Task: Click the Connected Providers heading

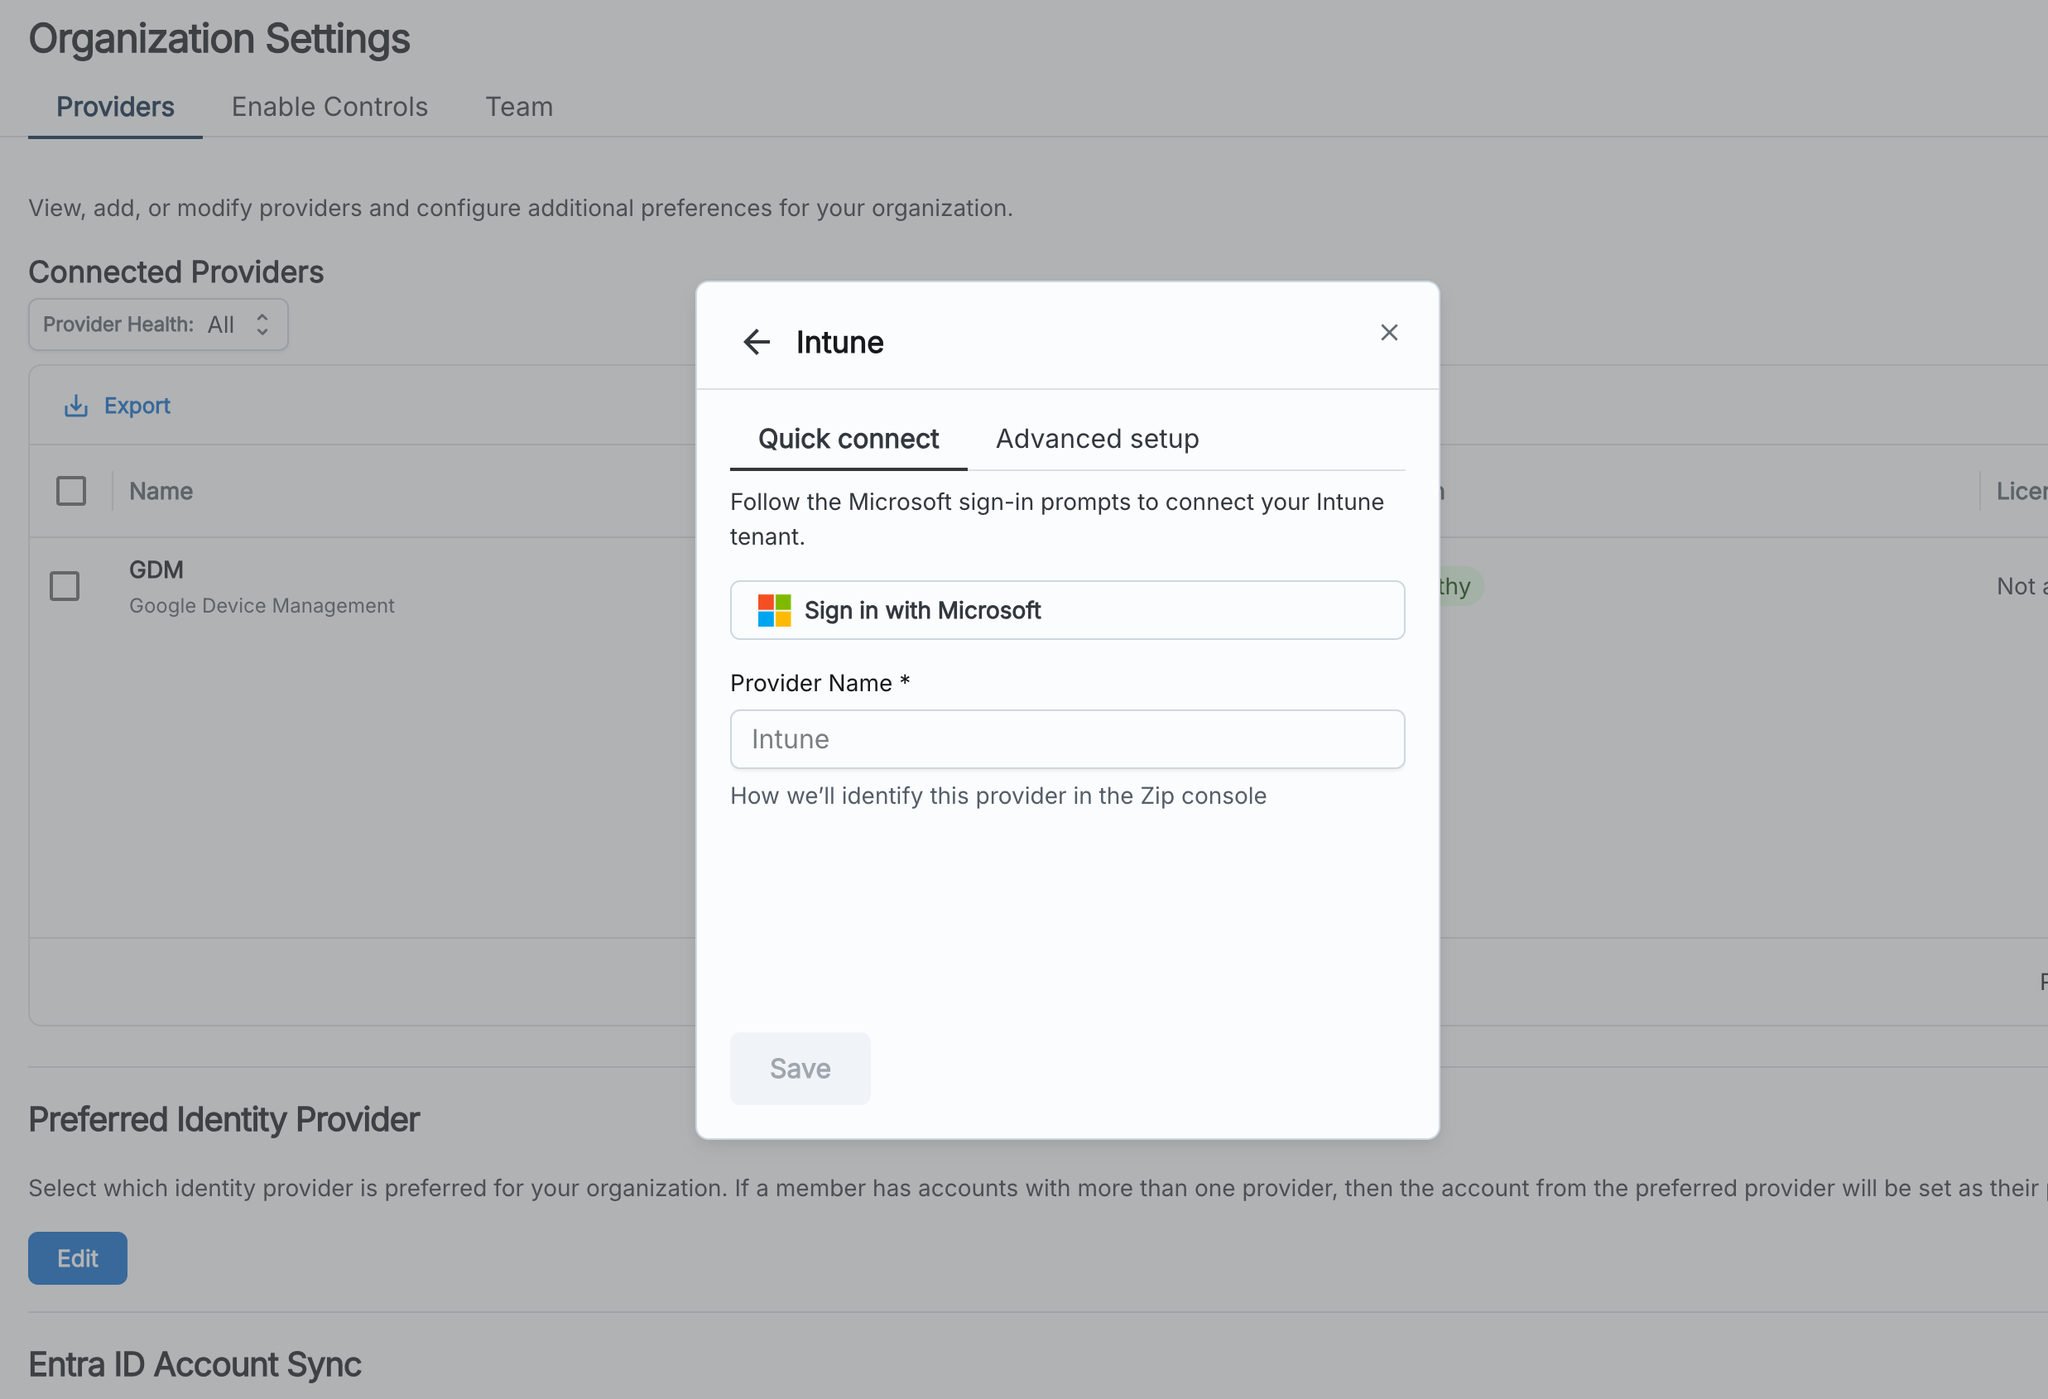Action: [176, 272]
